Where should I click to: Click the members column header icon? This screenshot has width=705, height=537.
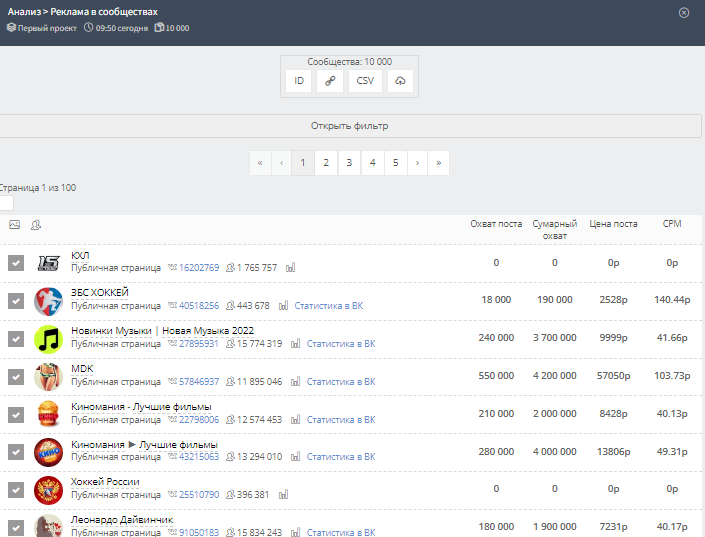(36, 224)
